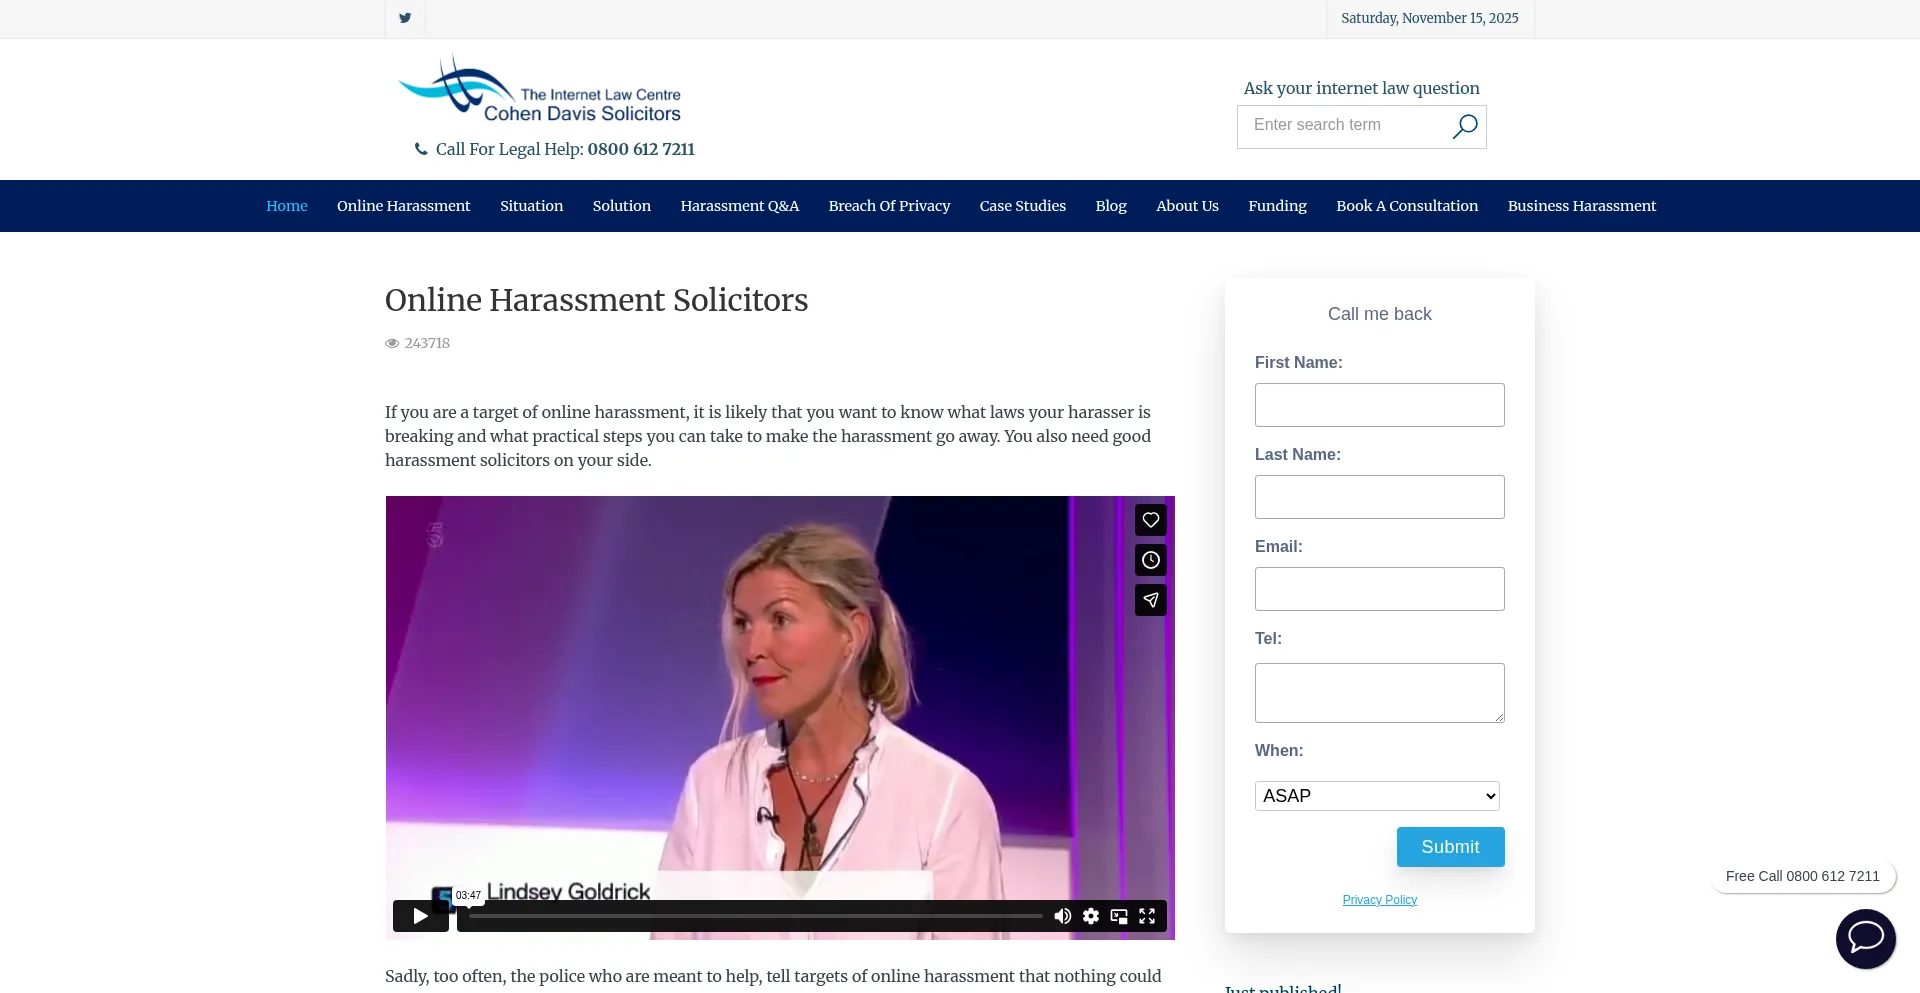Open video settings gear icon

click(x=1091, y=916)
